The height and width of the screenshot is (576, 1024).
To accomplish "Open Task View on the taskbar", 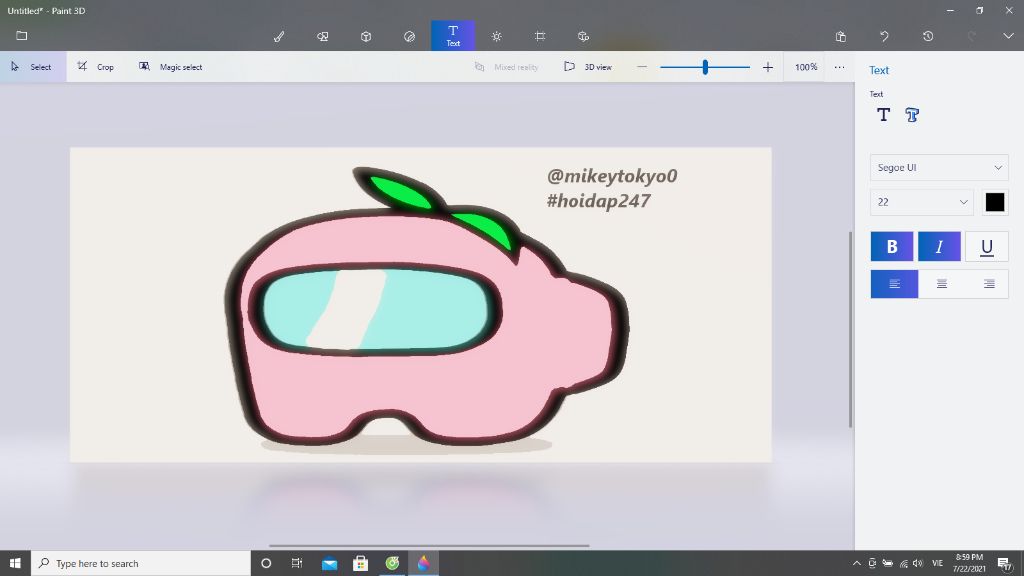I will coord(297,563).
